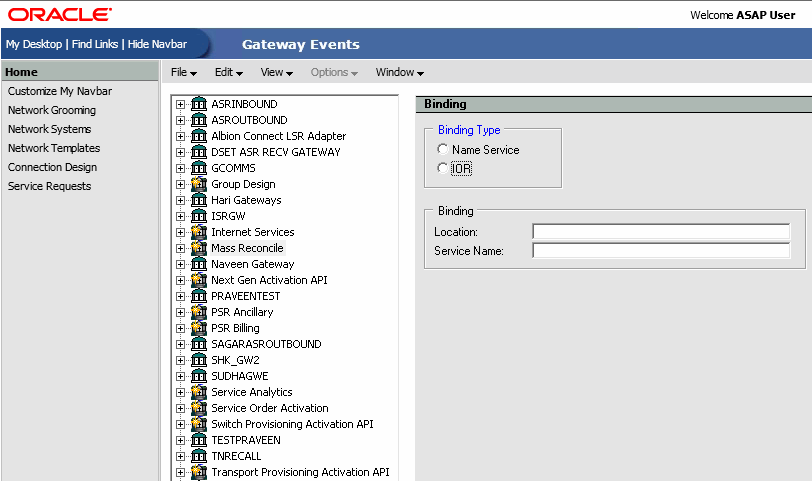This screenshot has width=812, height=481.
Task: Expand the GCOMMS tree node
Action: tap(180, 169)
